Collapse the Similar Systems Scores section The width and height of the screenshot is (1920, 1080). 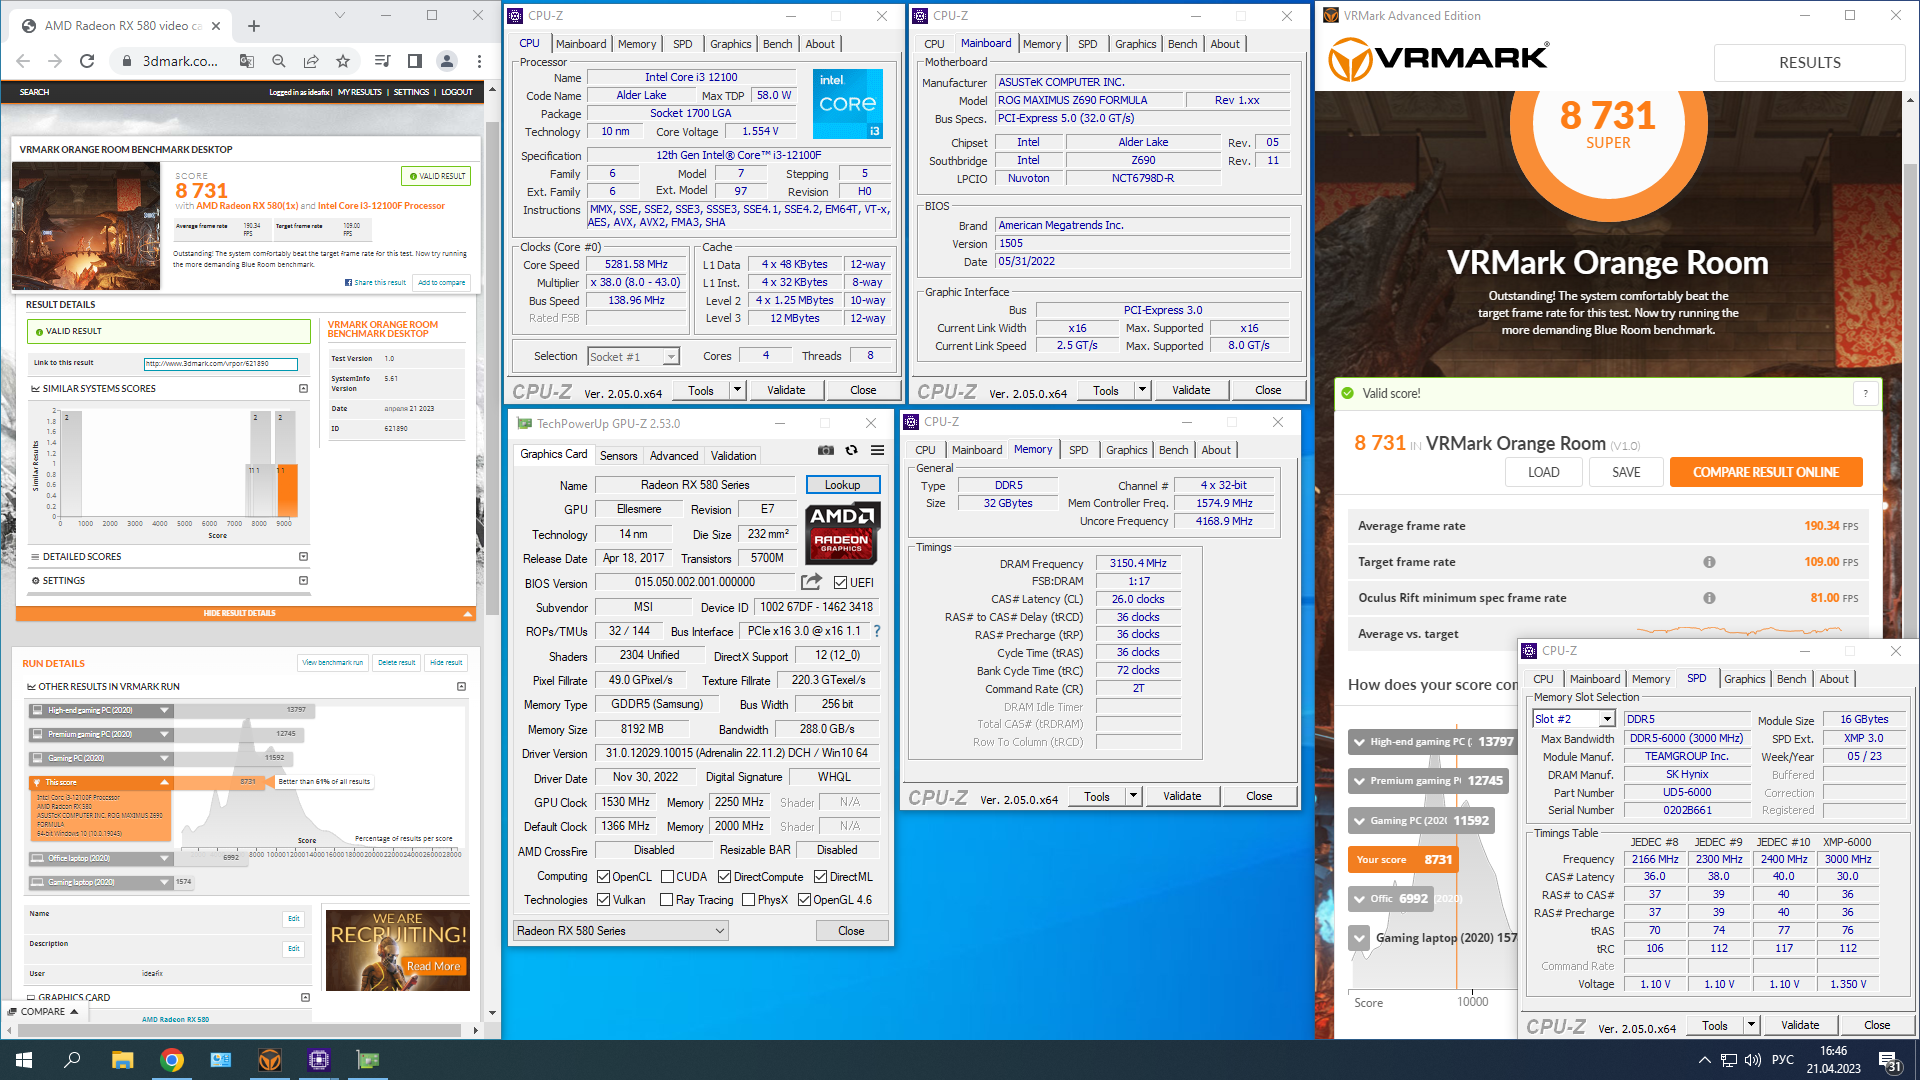[x=303, y=389]
